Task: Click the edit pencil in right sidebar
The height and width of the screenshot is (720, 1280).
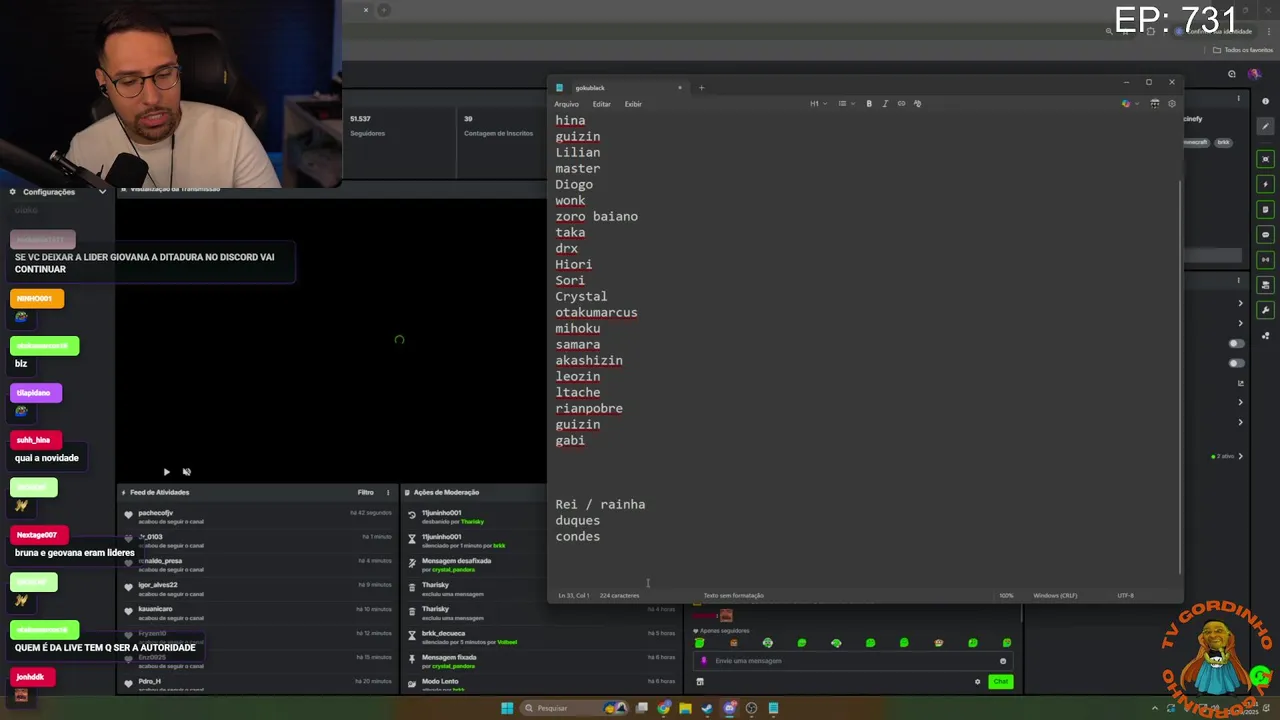Action: (x=1266, y=126)
